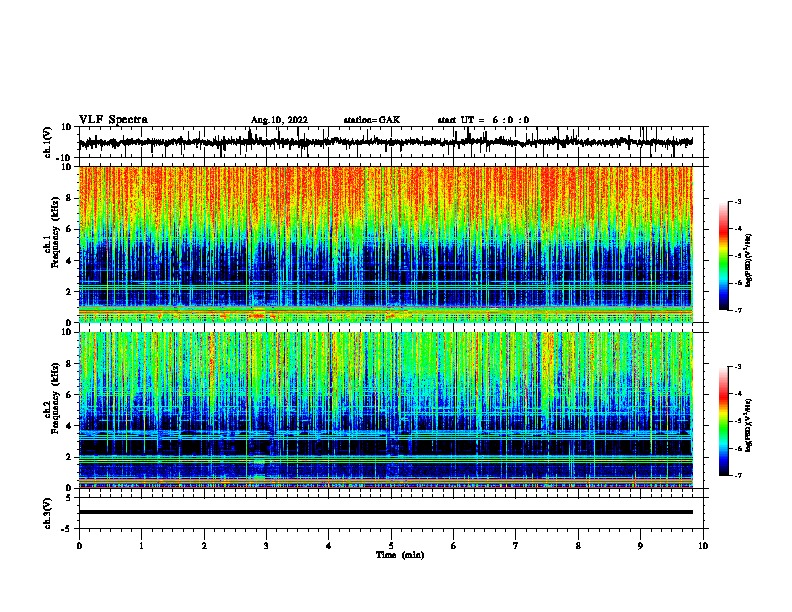This screenshot has width=792, height=612.
Task: Click the ch.1 color bar "log(PSD)" units label
Action: coord(749,260)
